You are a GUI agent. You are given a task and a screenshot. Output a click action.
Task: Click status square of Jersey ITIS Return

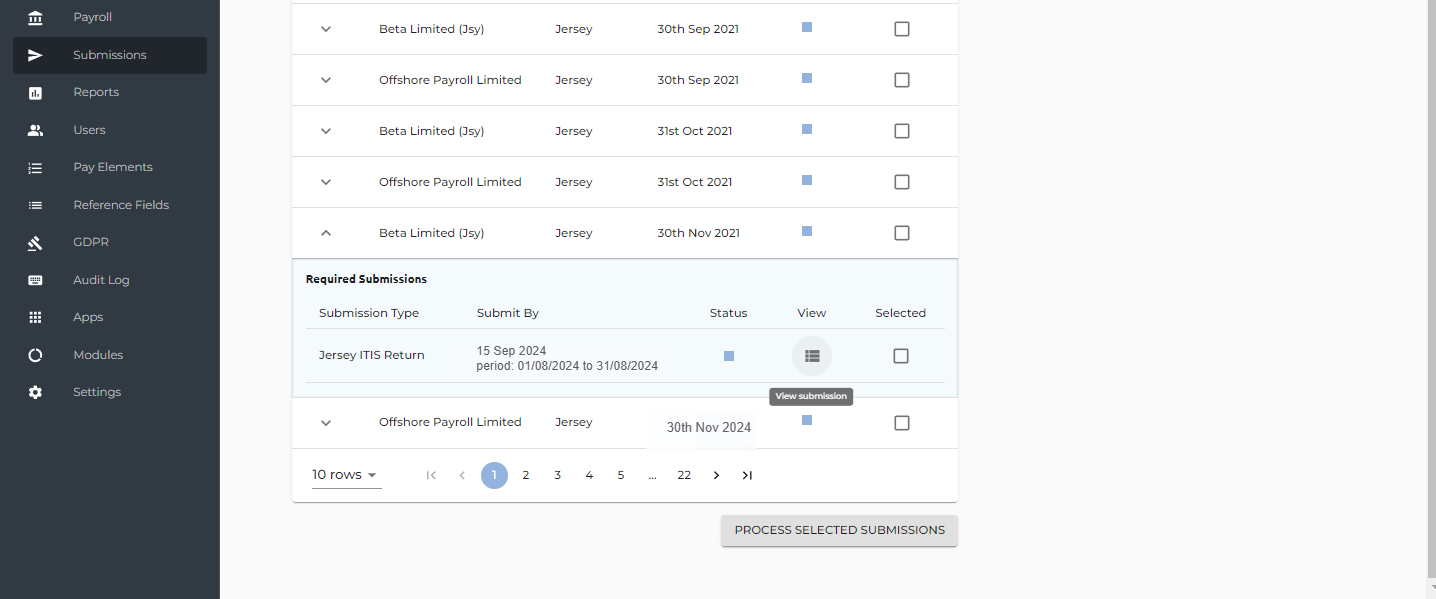click(x=729, y=356)
